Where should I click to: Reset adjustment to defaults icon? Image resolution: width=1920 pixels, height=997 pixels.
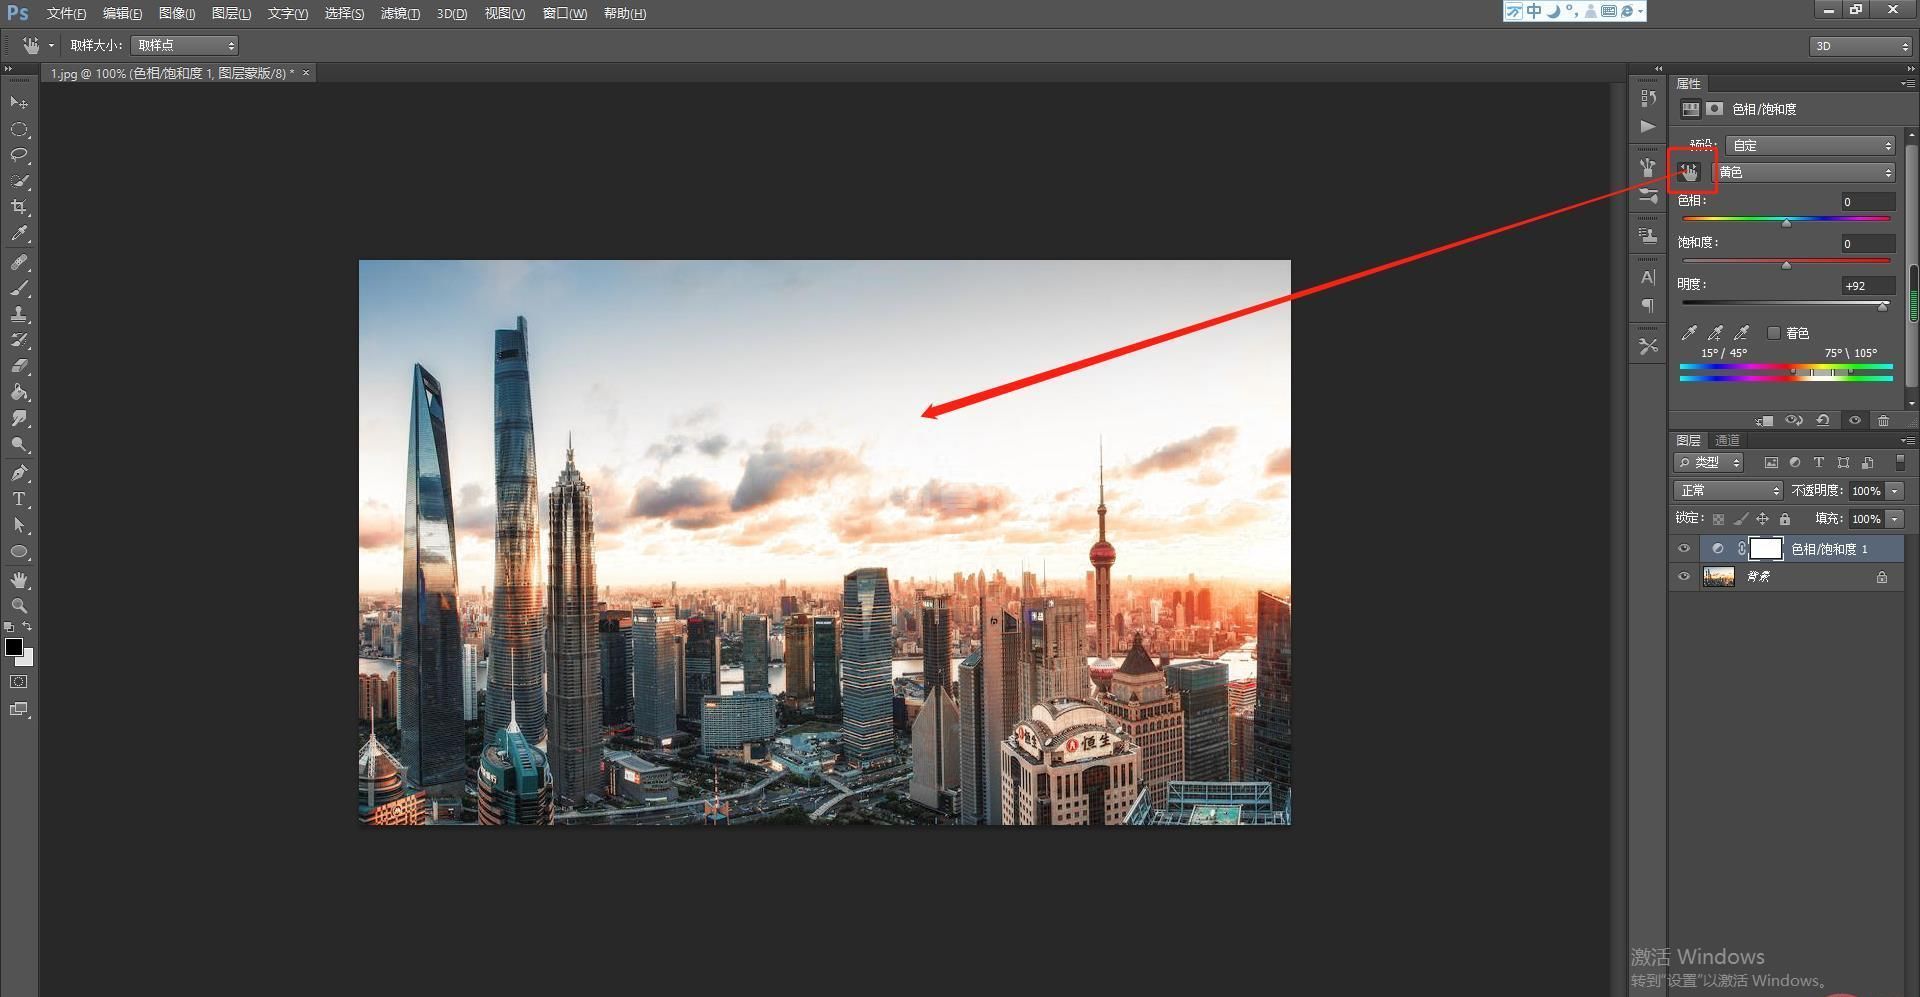1823,421
